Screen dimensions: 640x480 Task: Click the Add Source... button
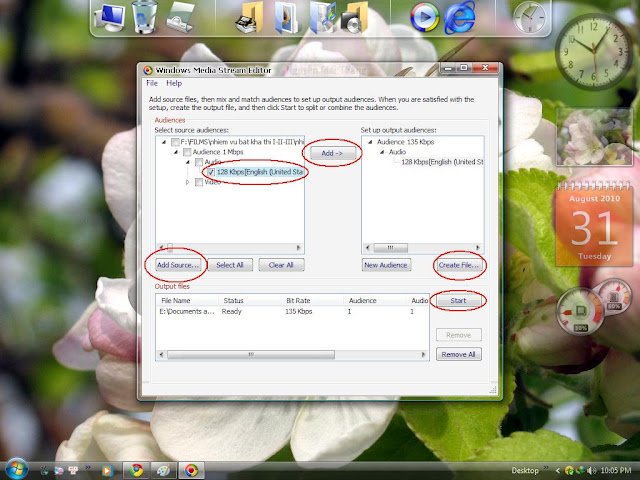coord(178,265)
